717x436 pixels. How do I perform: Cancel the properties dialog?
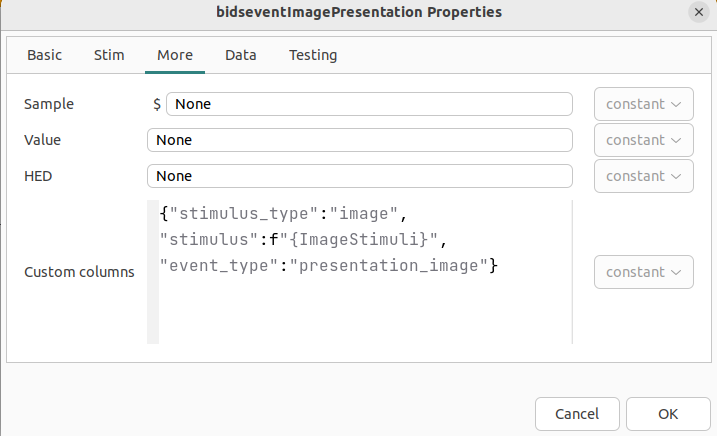(x=577, y=414)
